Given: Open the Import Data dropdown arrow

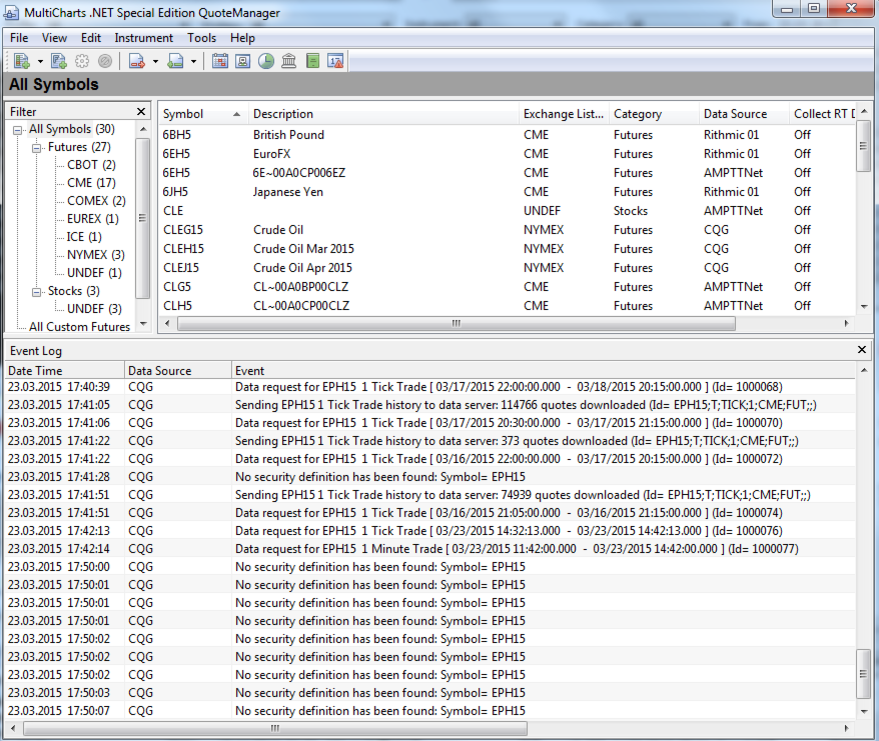Looking at the screenshot, I should [193, 61].
